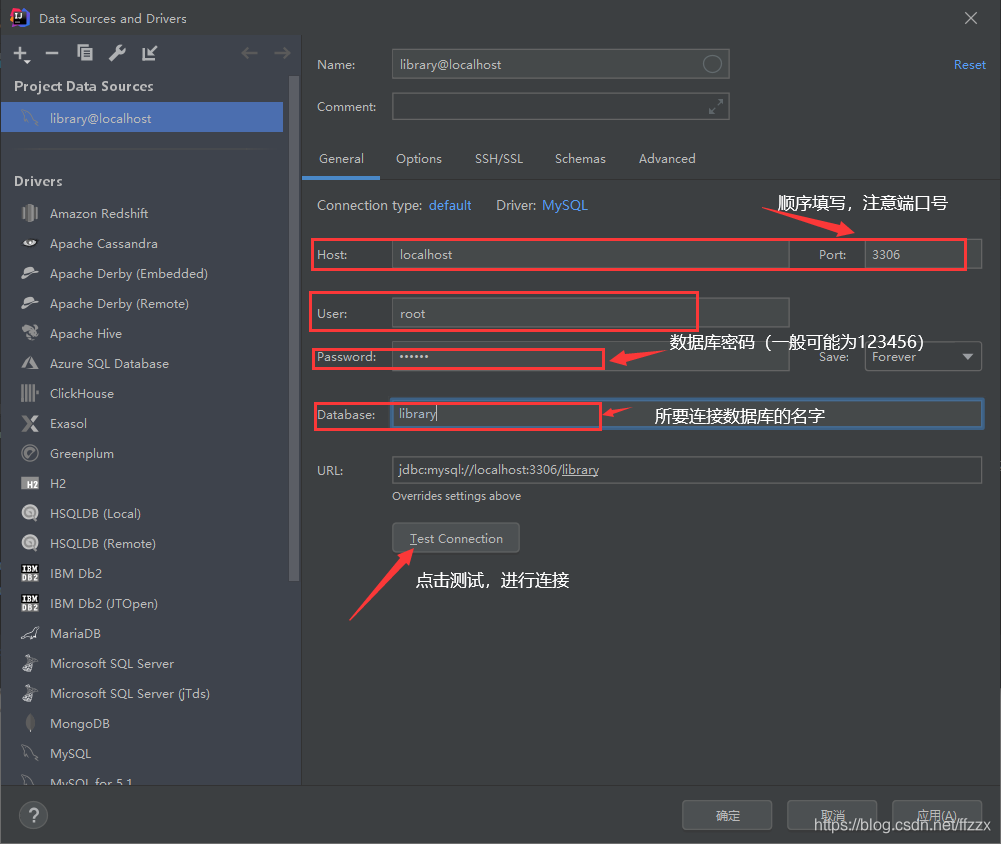Expand the Comment field with arrows icon

(716, 107)
